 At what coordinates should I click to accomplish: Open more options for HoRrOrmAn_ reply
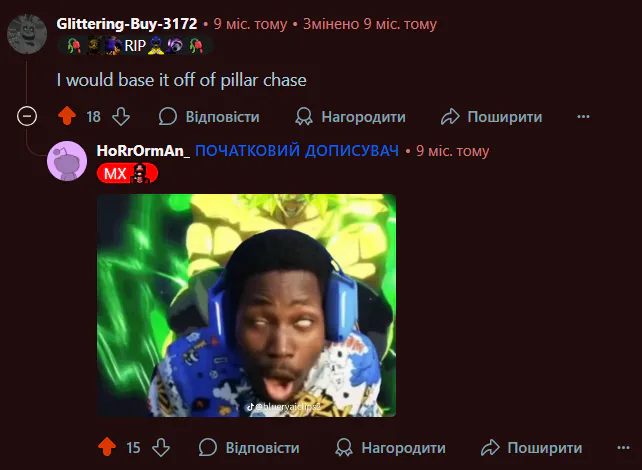pos(623,447)
